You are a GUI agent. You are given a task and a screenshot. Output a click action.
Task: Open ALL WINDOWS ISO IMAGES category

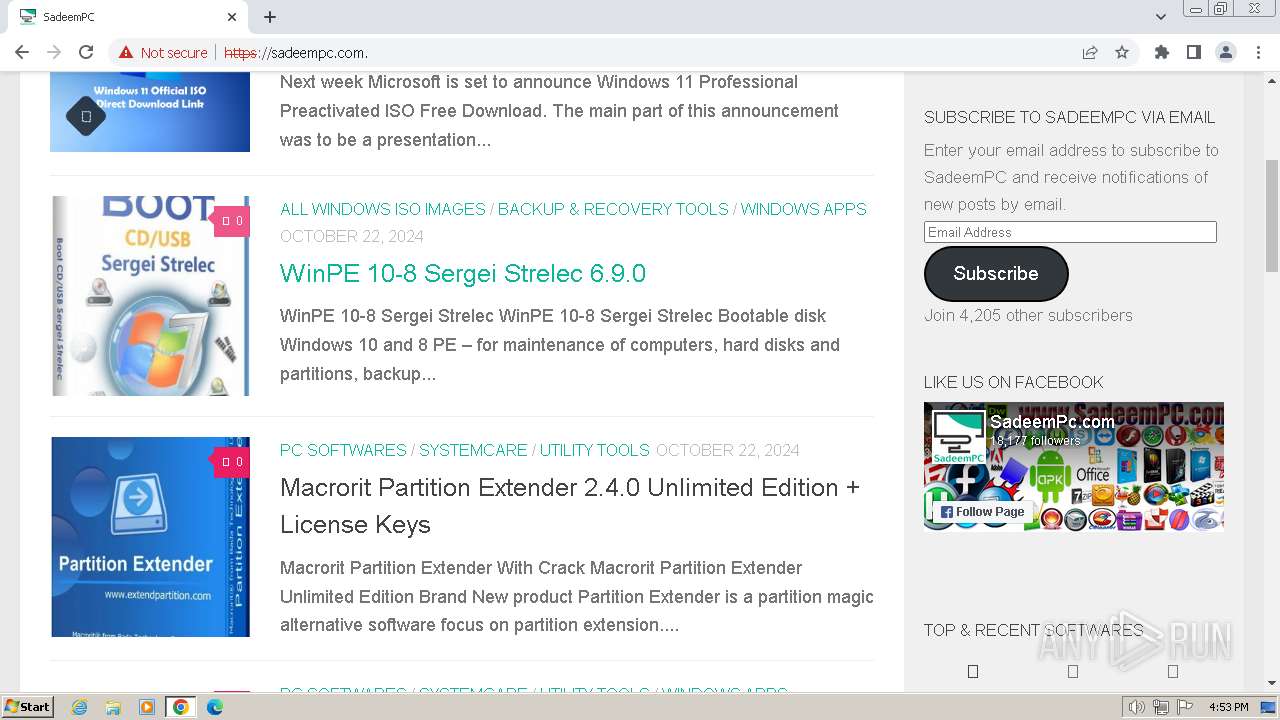pyautogui.click(x=382, y=209)
